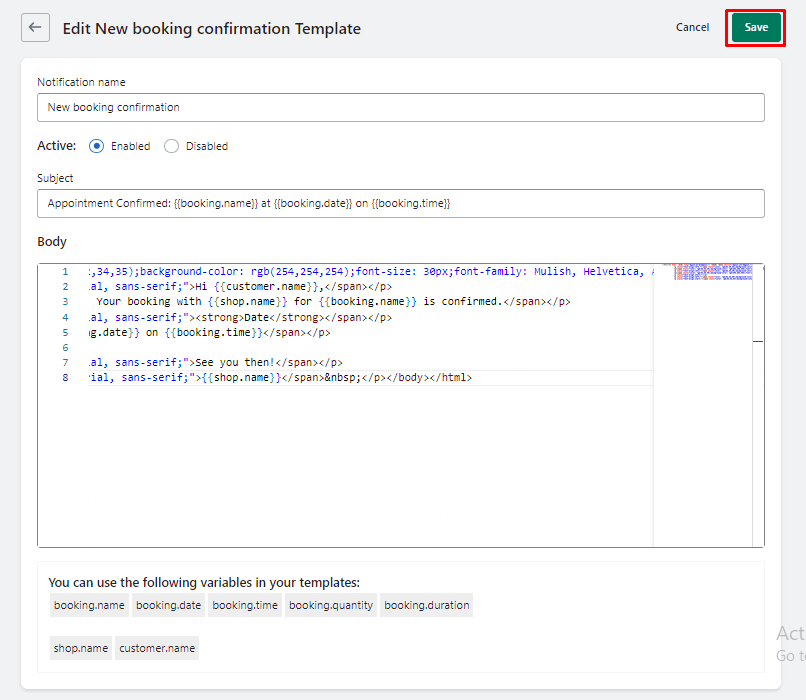Screen dimensions: 806x700
Task: Cancel editing the template
Action: click(692, 28)
